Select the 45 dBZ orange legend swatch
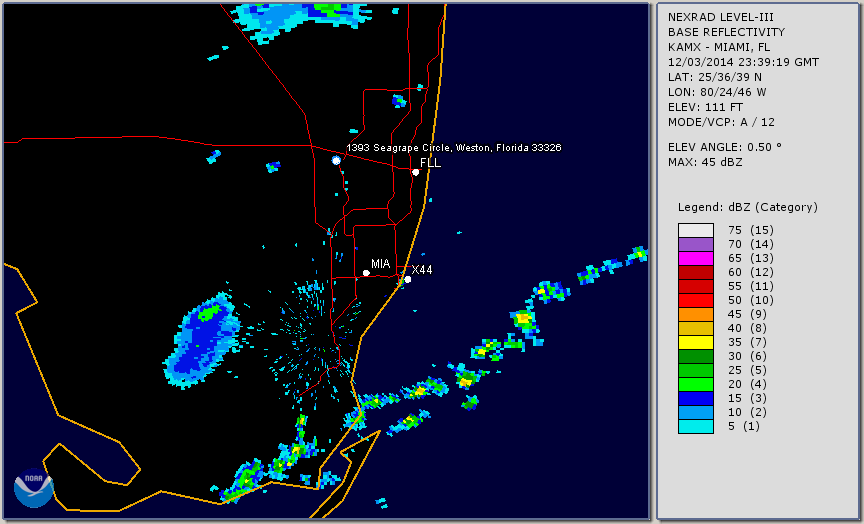864x524 pixels. (696, 315)
